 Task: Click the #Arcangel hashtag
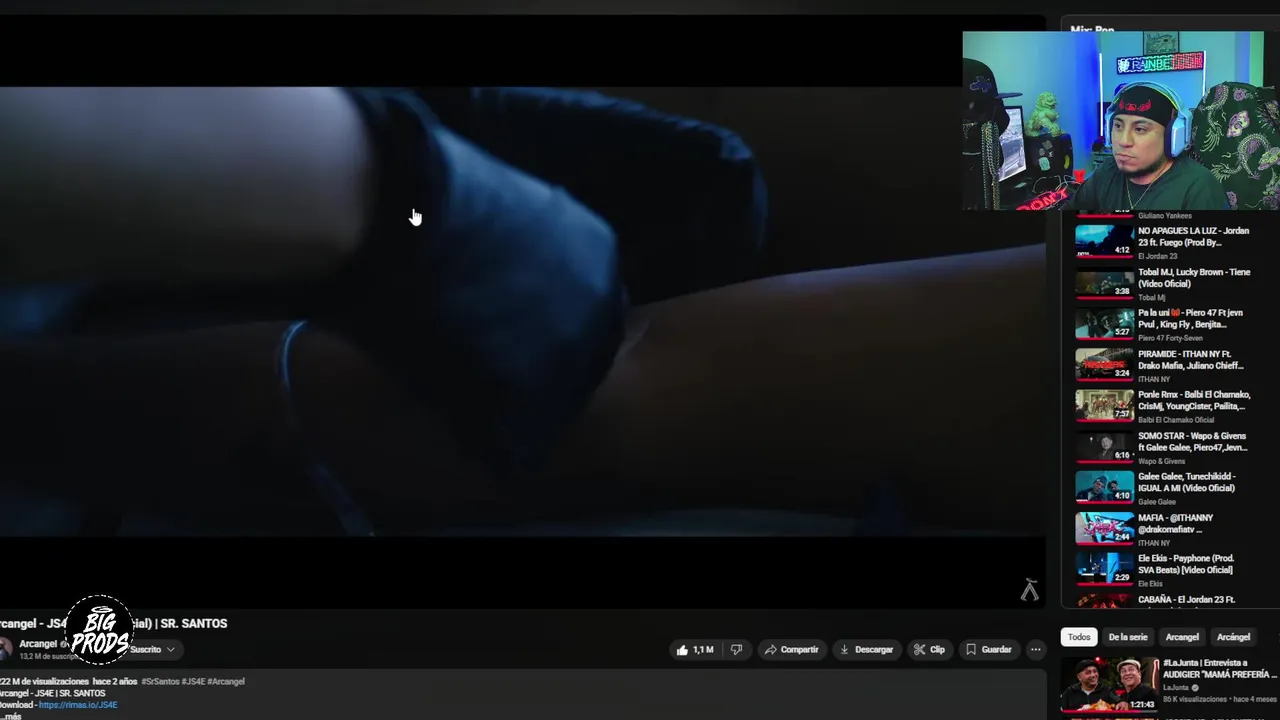click(x=226, y=682)
